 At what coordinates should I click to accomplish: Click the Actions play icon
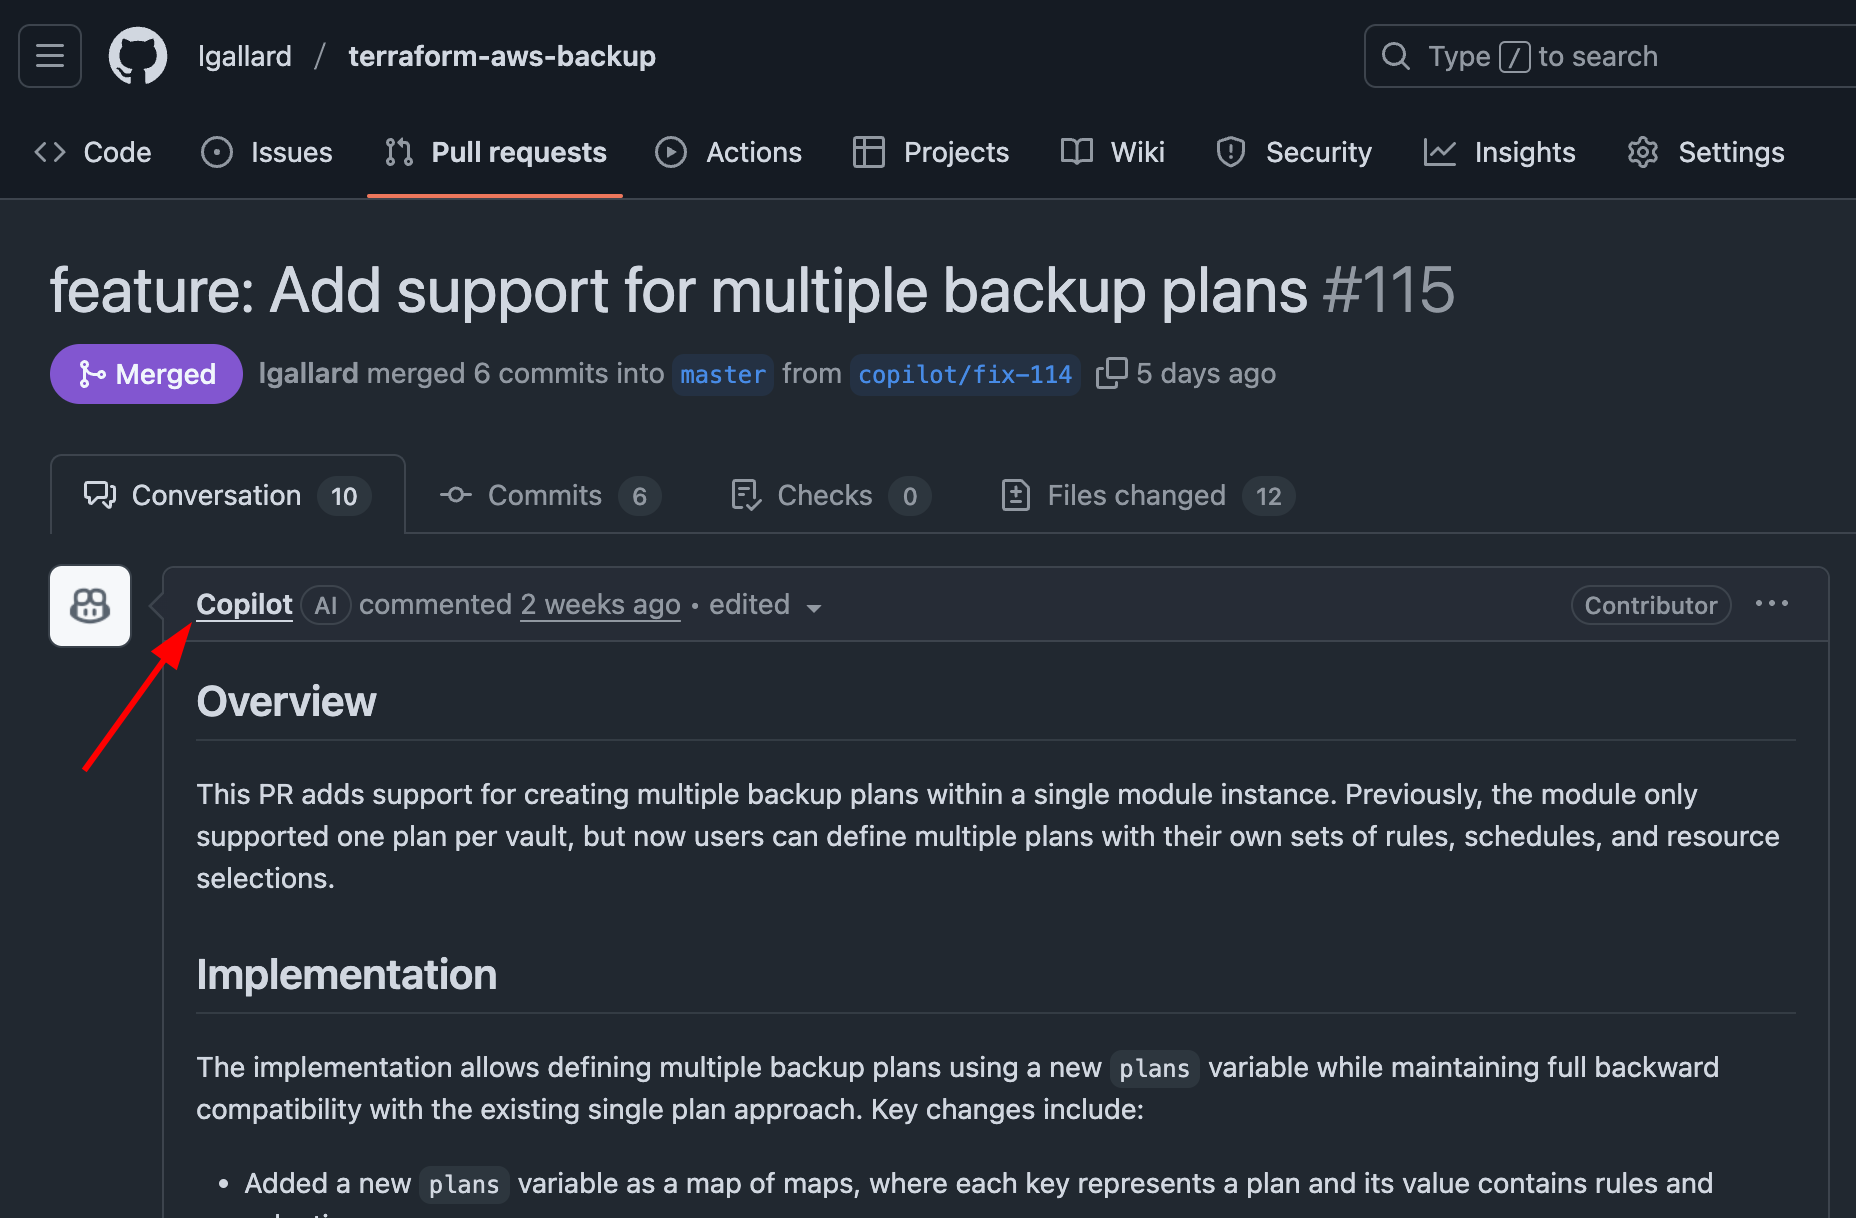point(671,152)
